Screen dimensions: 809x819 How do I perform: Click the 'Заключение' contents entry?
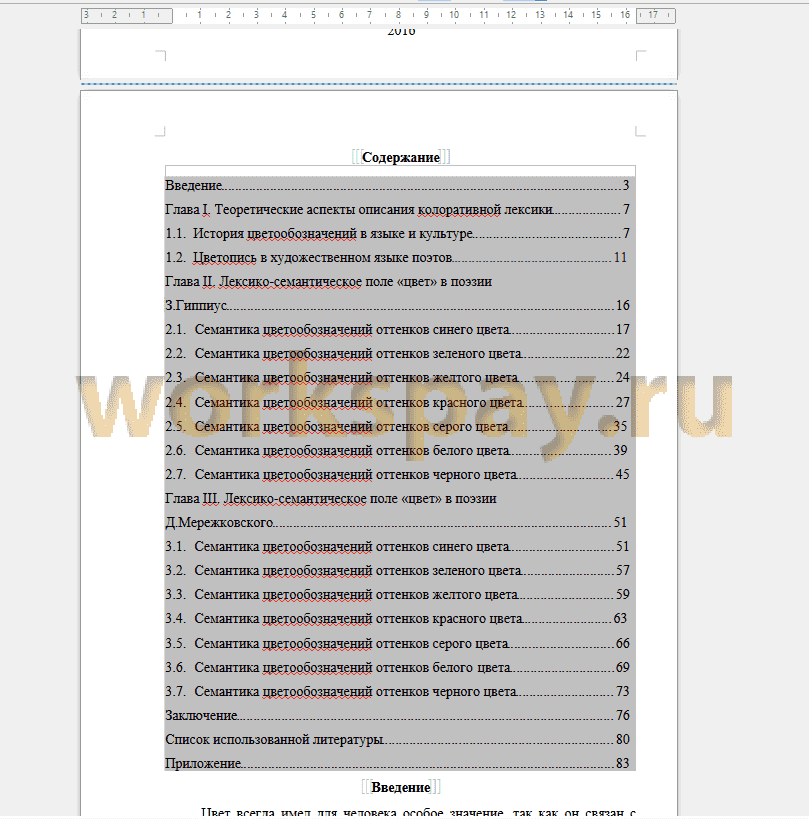click(x=397, y=716)
